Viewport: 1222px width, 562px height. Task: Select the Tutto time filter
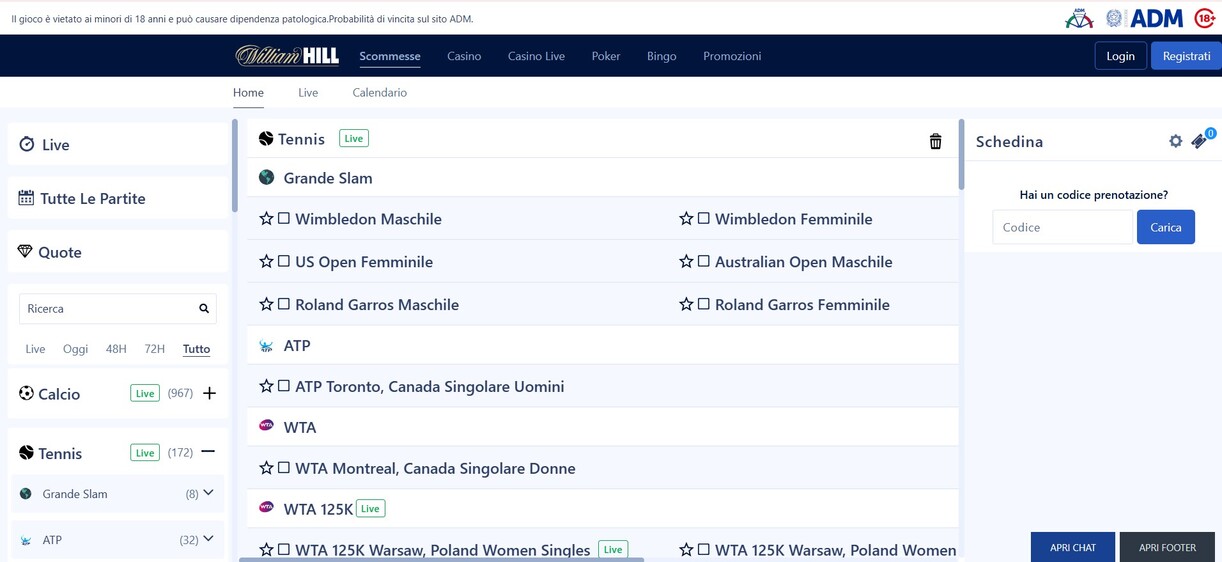click(196, 349)
